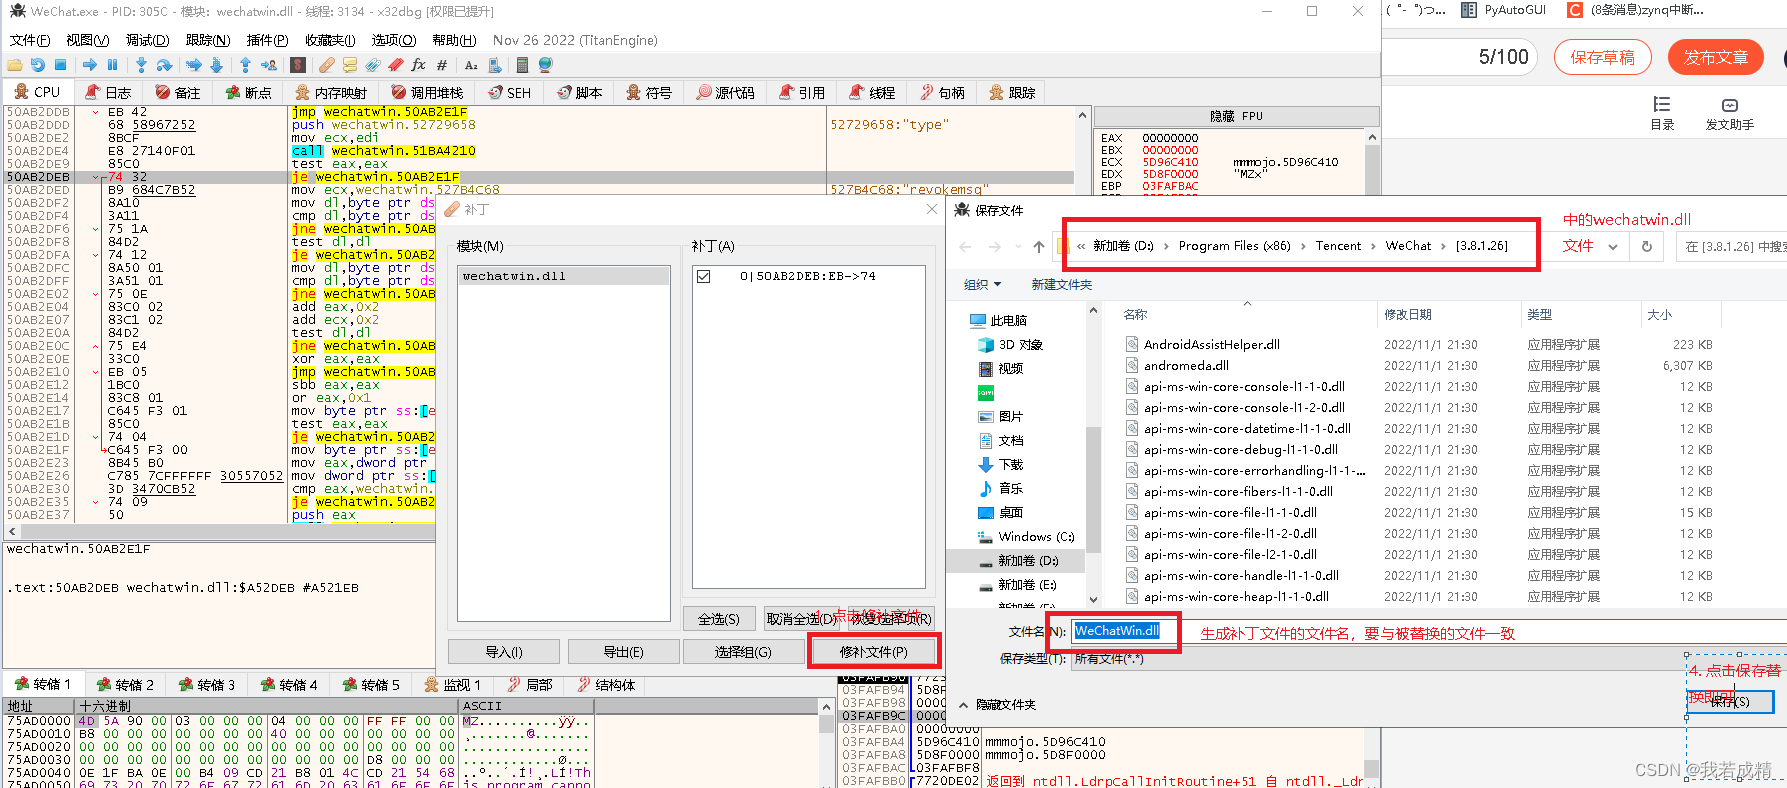Open the 监视 1 watch tab
This screenshot has height=788, width=1787.
click(453, 685)
